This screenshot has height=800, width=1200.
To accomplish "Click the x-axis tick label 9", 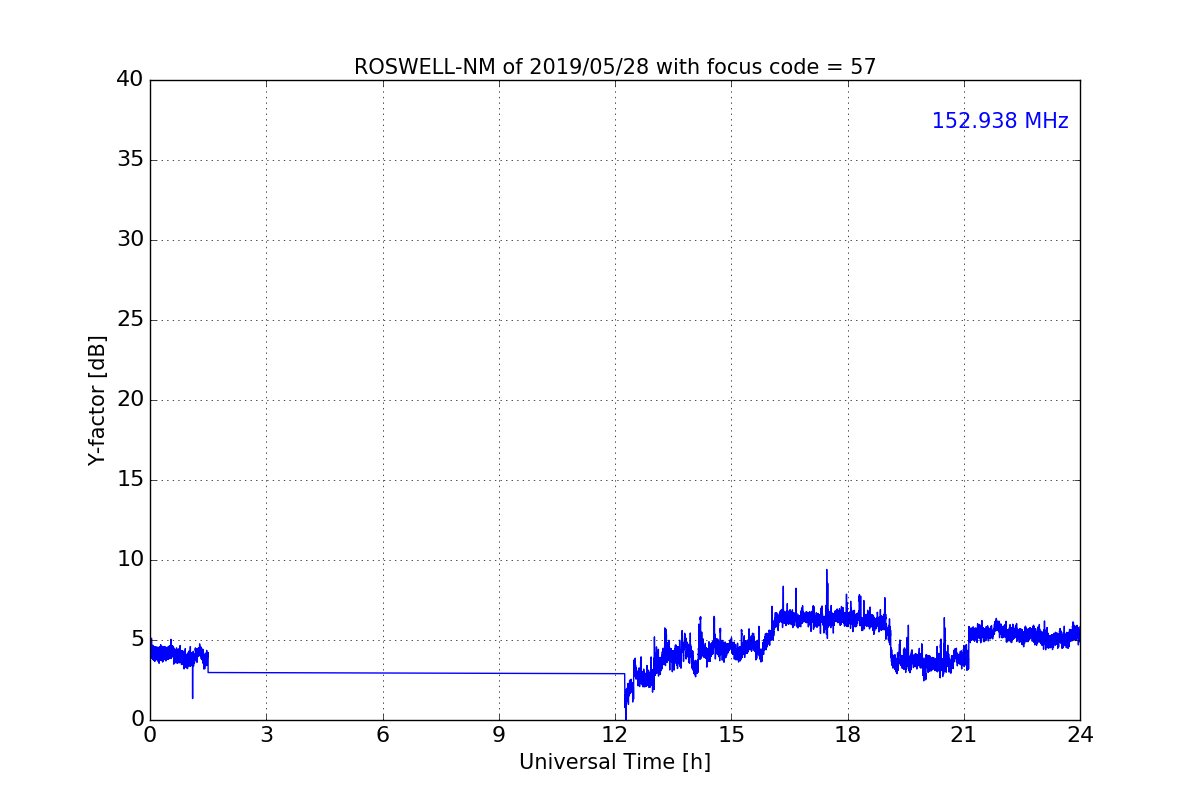I will click(499, 735).
